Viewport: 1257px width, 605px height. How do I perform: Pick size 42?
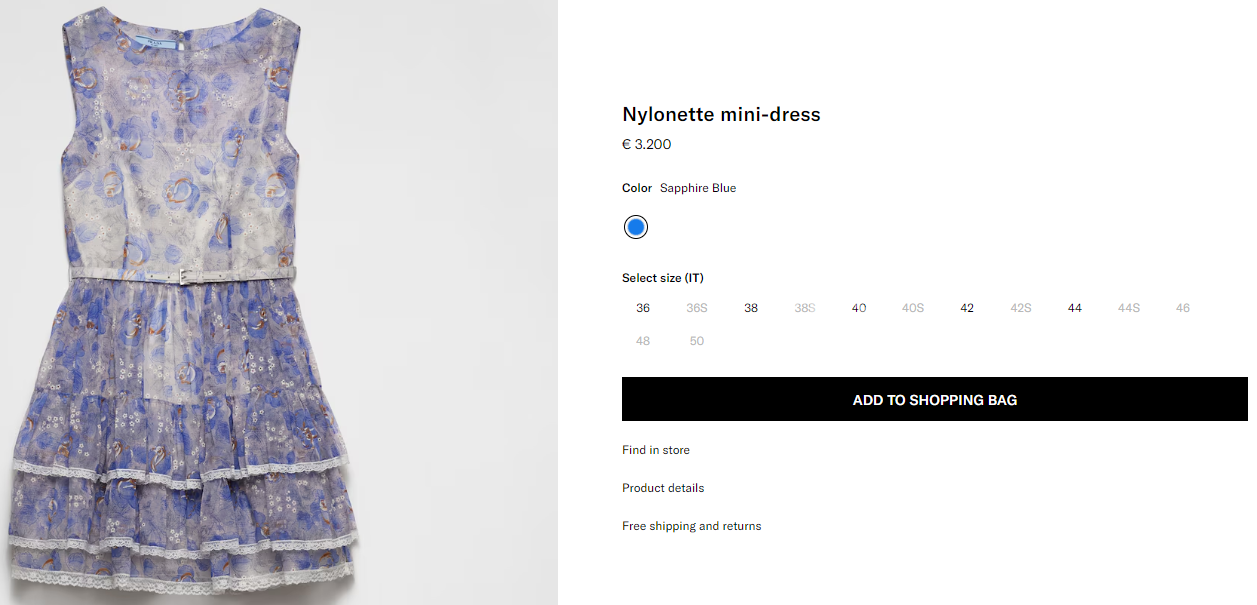pyautogui.click(x=967, y=308)
